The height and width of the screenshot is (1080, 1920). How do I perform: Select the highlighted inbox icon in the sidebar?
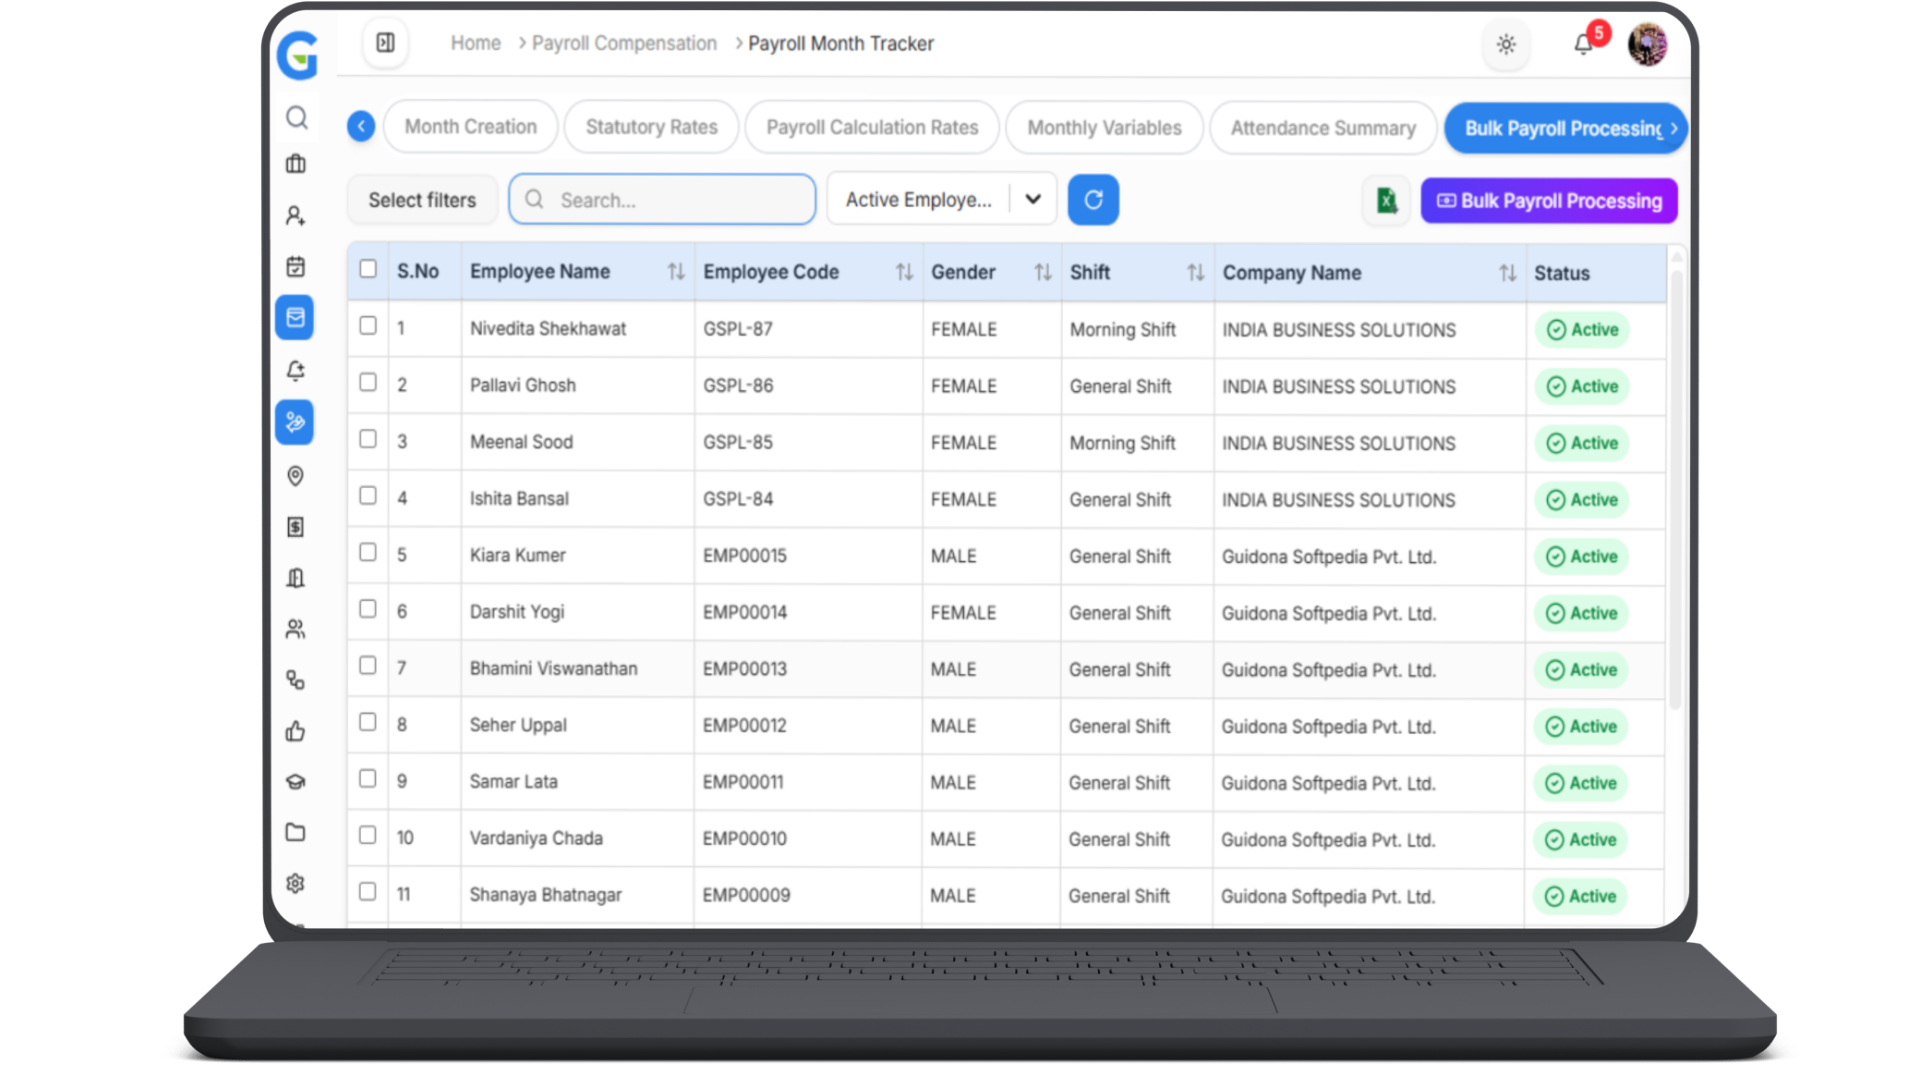[x=296, y=318]
